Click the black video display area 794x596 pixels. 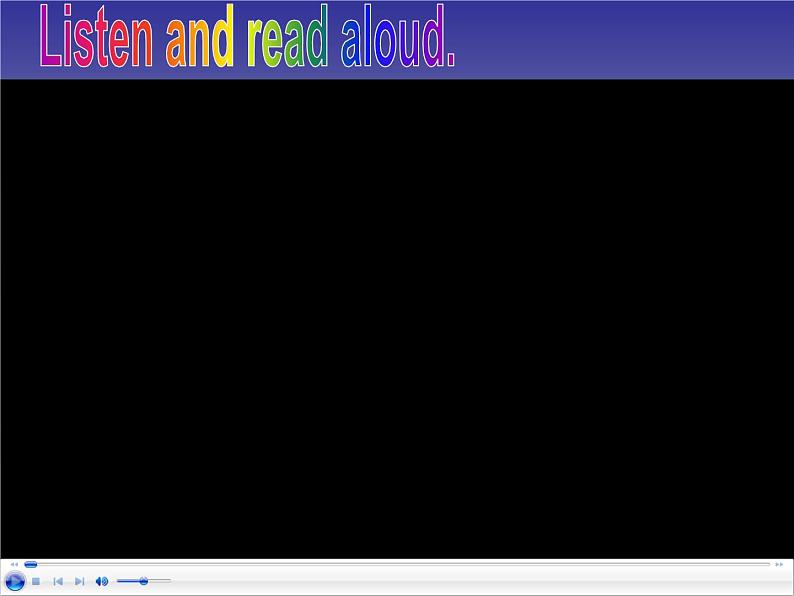pyautogui.click(x=397, y=318)
